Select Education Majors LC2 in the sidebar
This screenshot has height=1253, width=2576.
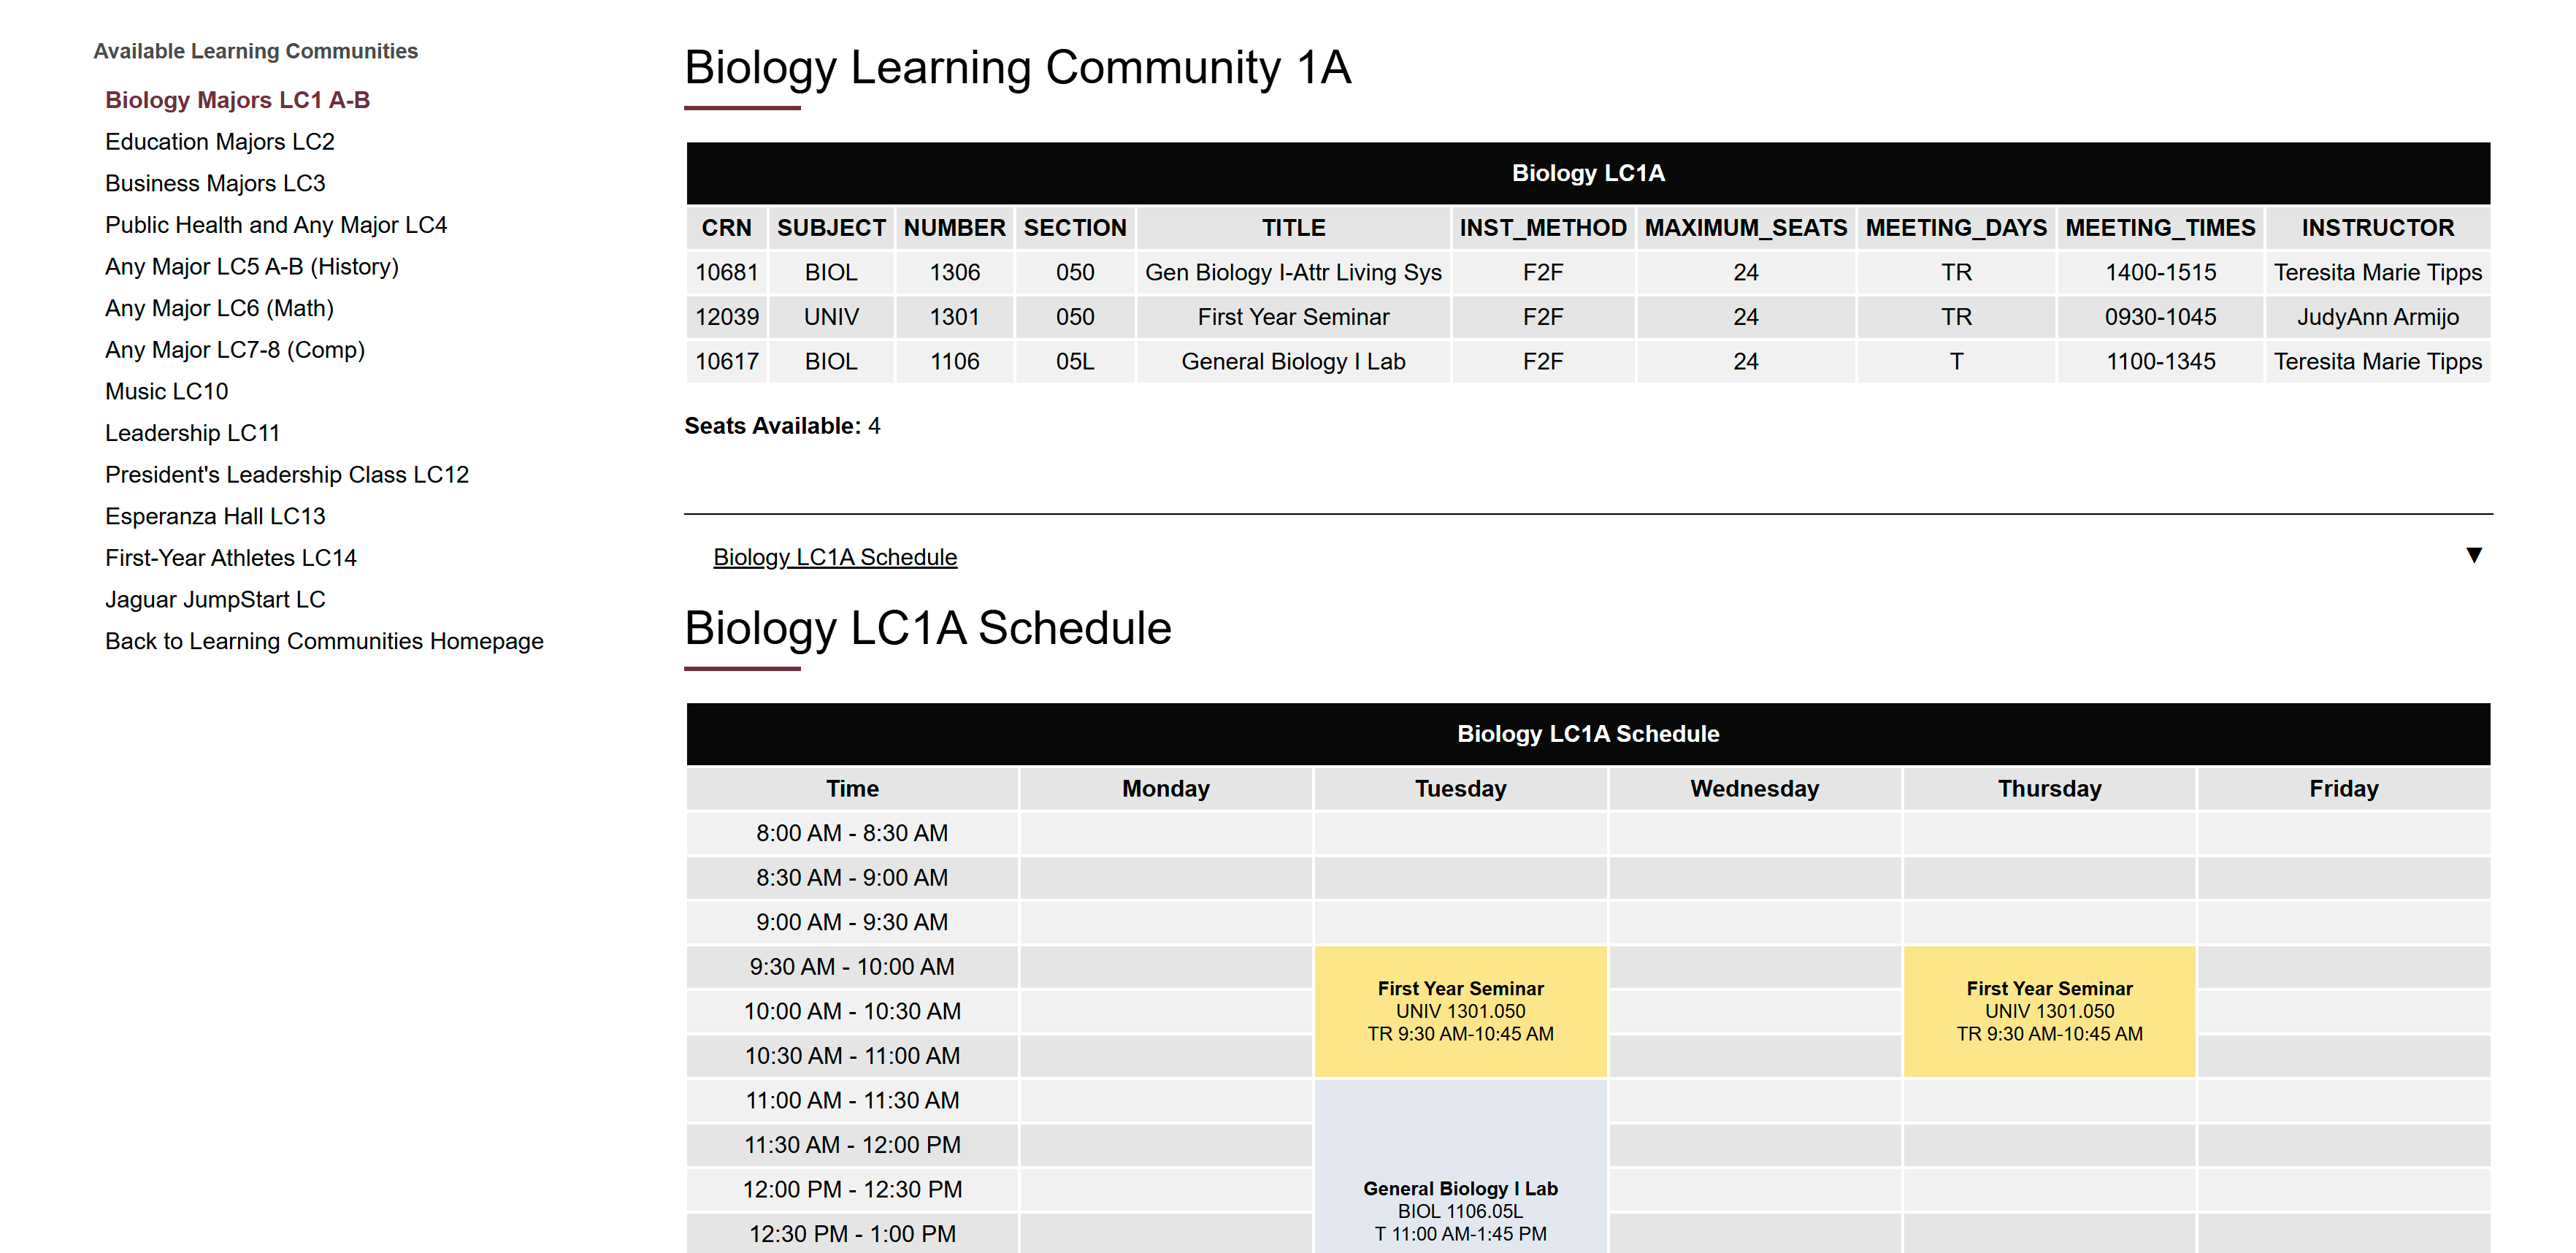(x=220, y=141)
